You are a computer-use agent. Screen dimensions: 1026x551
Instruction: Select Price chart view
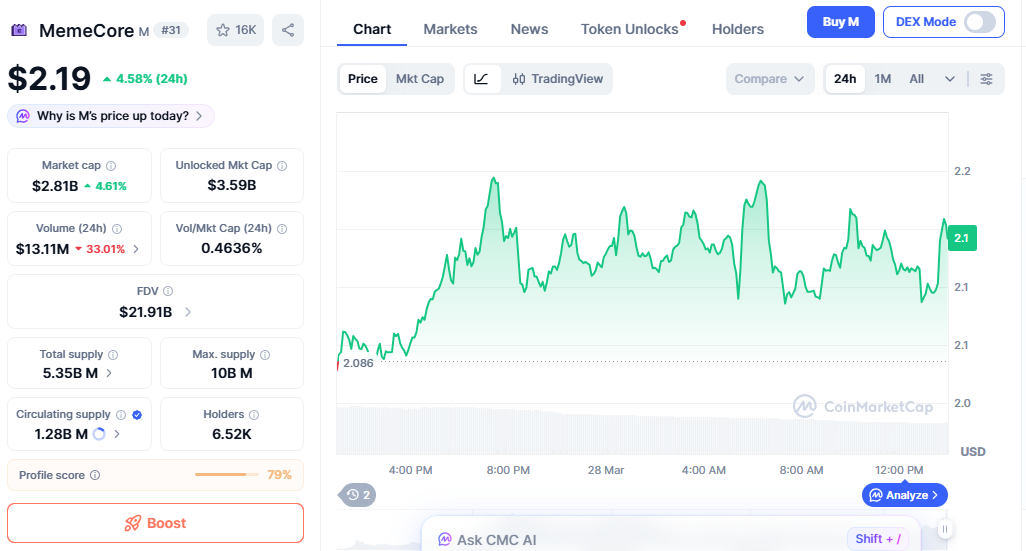click(363, 79)
